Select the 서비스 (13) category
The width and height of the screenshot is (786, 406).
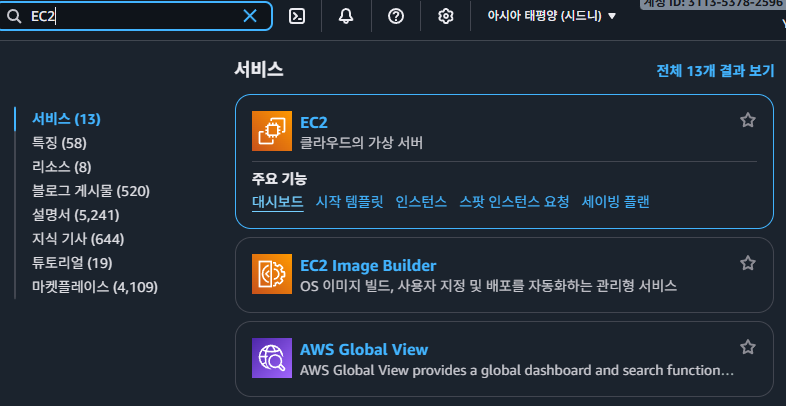point(66,119)
